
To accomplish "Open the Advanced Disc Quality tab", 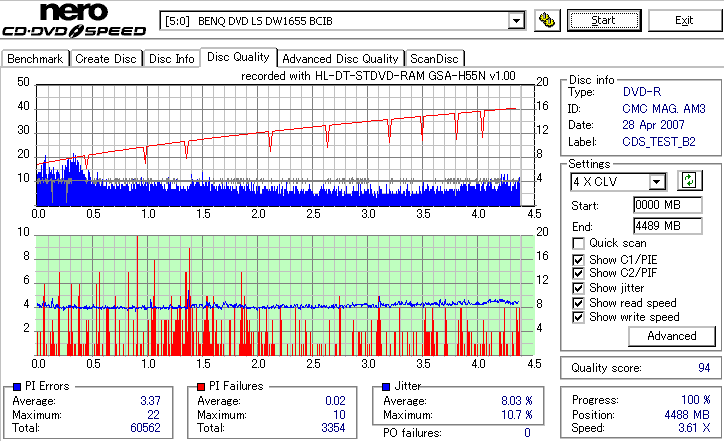I will point(340,59).
